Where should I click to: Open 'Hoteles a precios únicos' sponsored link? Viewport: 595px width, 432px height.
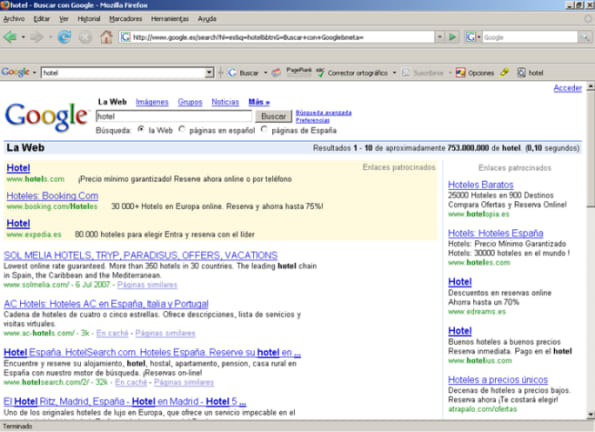(498, 380)
